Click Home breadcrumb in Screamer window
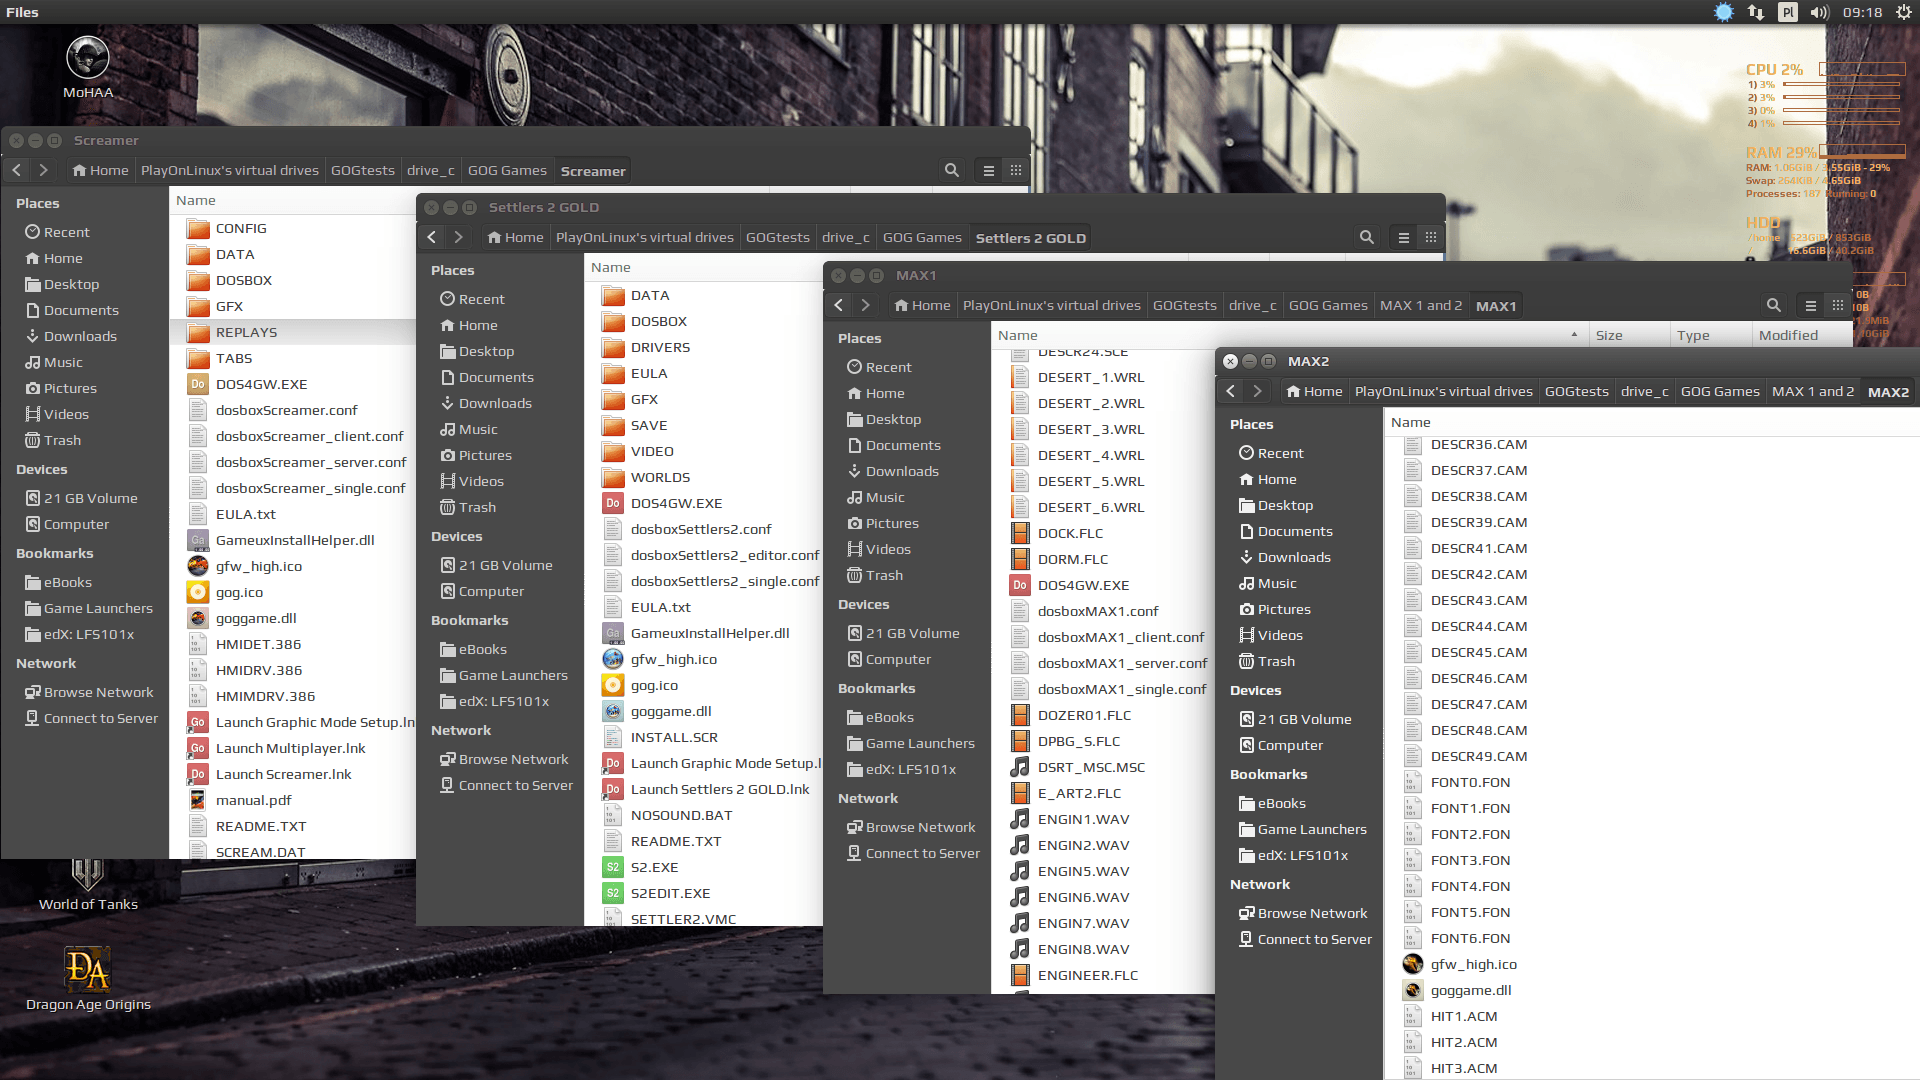The height and width of the screenshot is (1080, 1920). [x=100, y=170]
